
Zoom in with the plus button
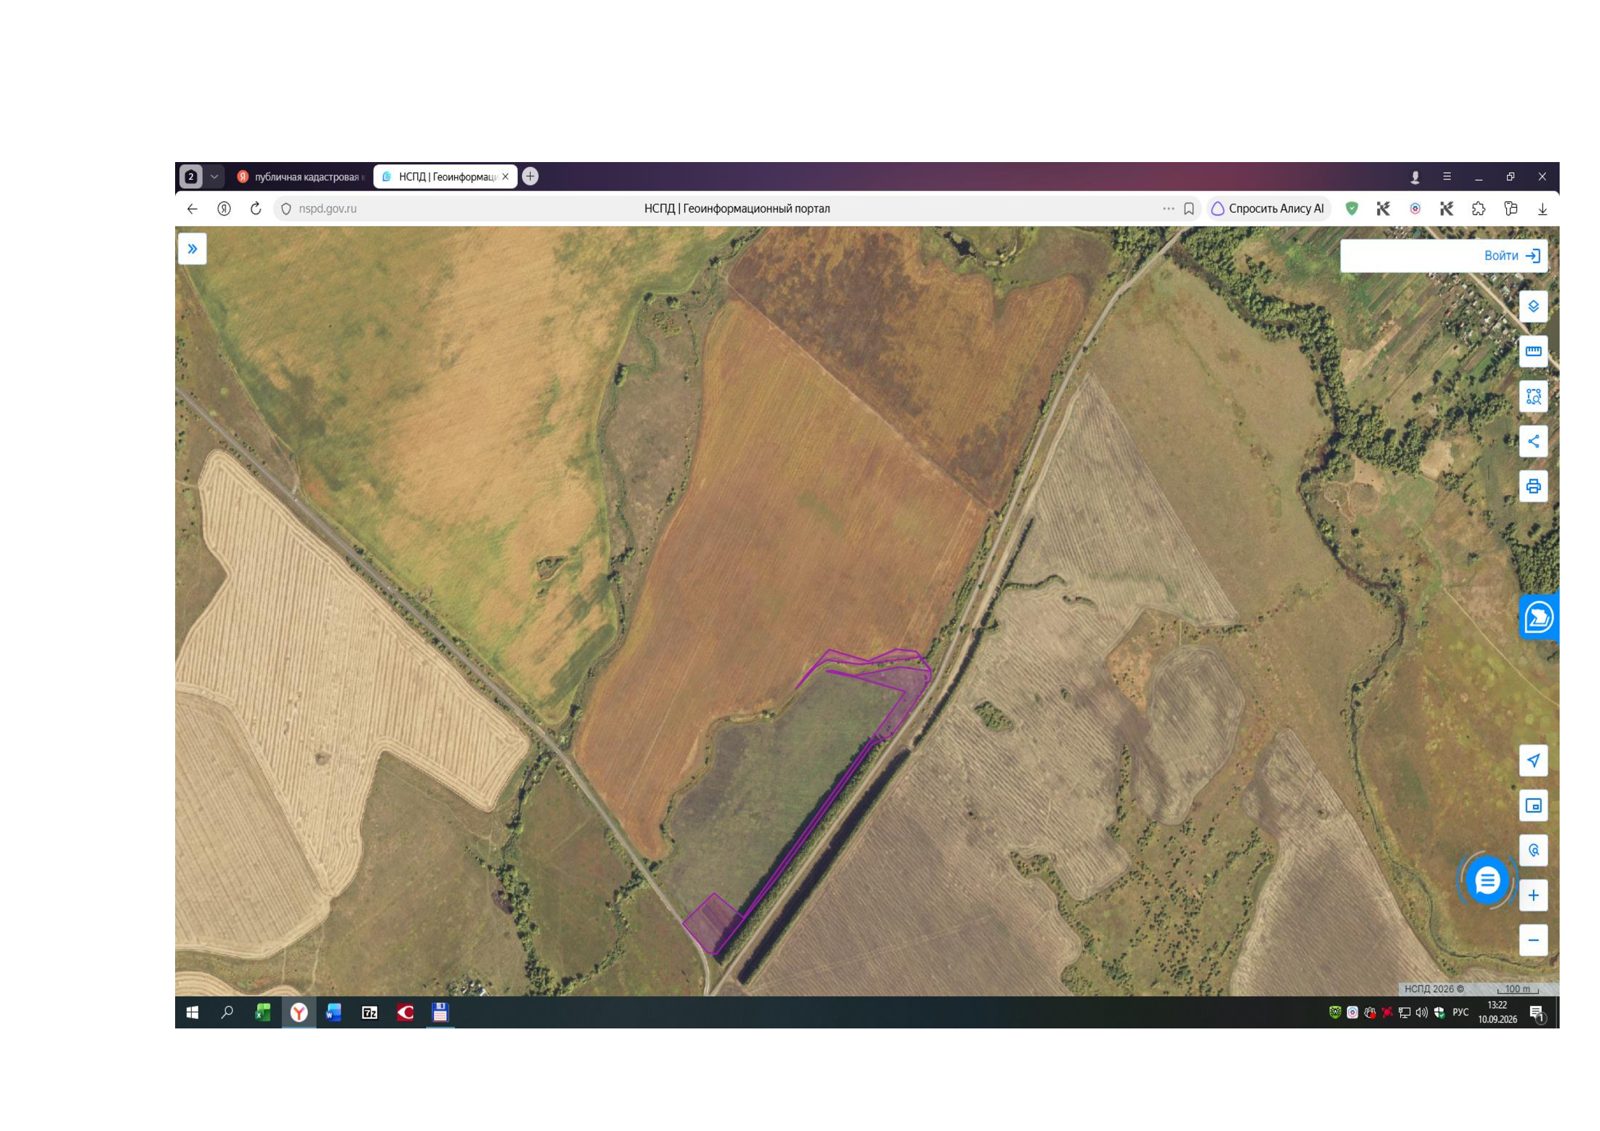coord(1533,895)
